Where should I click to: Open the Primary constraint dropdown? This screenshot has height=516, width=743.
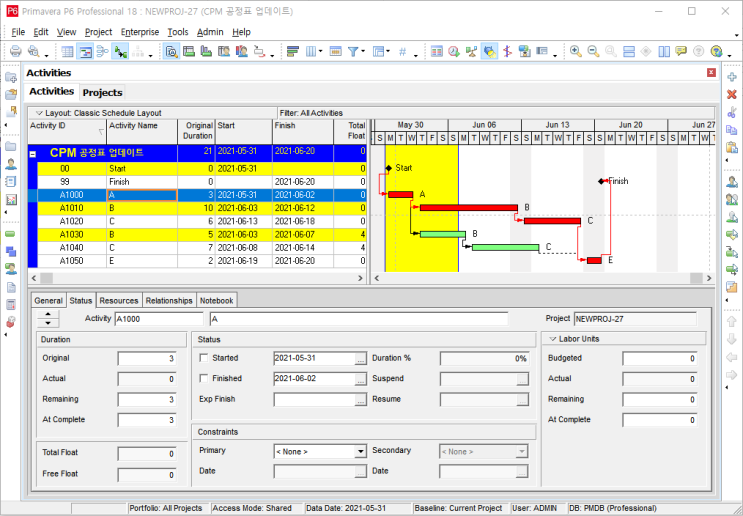(x=361, y=452)
